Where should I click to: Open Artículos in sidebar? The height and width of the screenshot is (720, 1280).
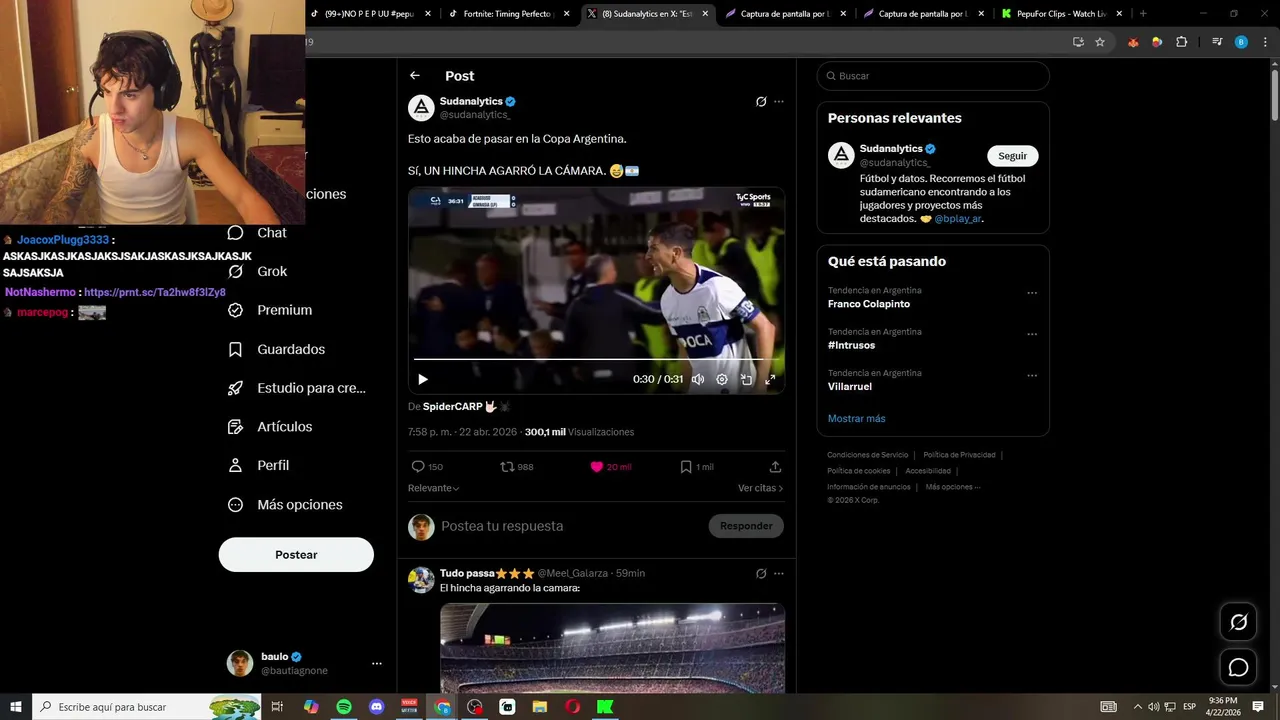pyautogui.click(x=270, y=427)
